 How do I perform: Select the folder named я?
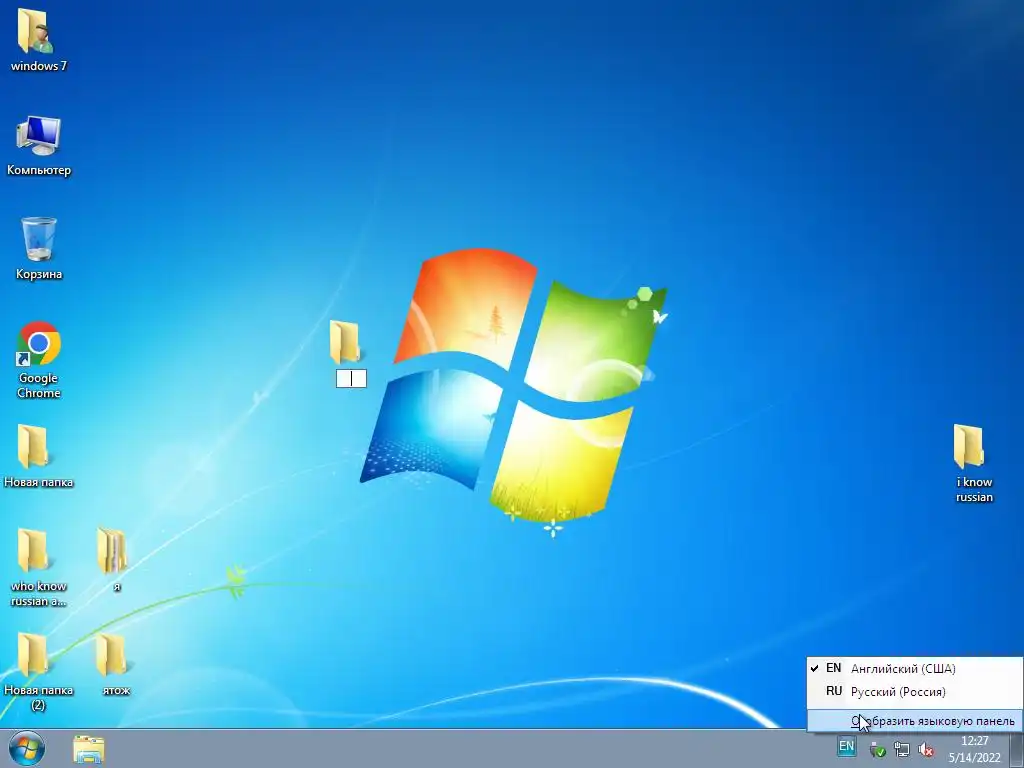112,551
